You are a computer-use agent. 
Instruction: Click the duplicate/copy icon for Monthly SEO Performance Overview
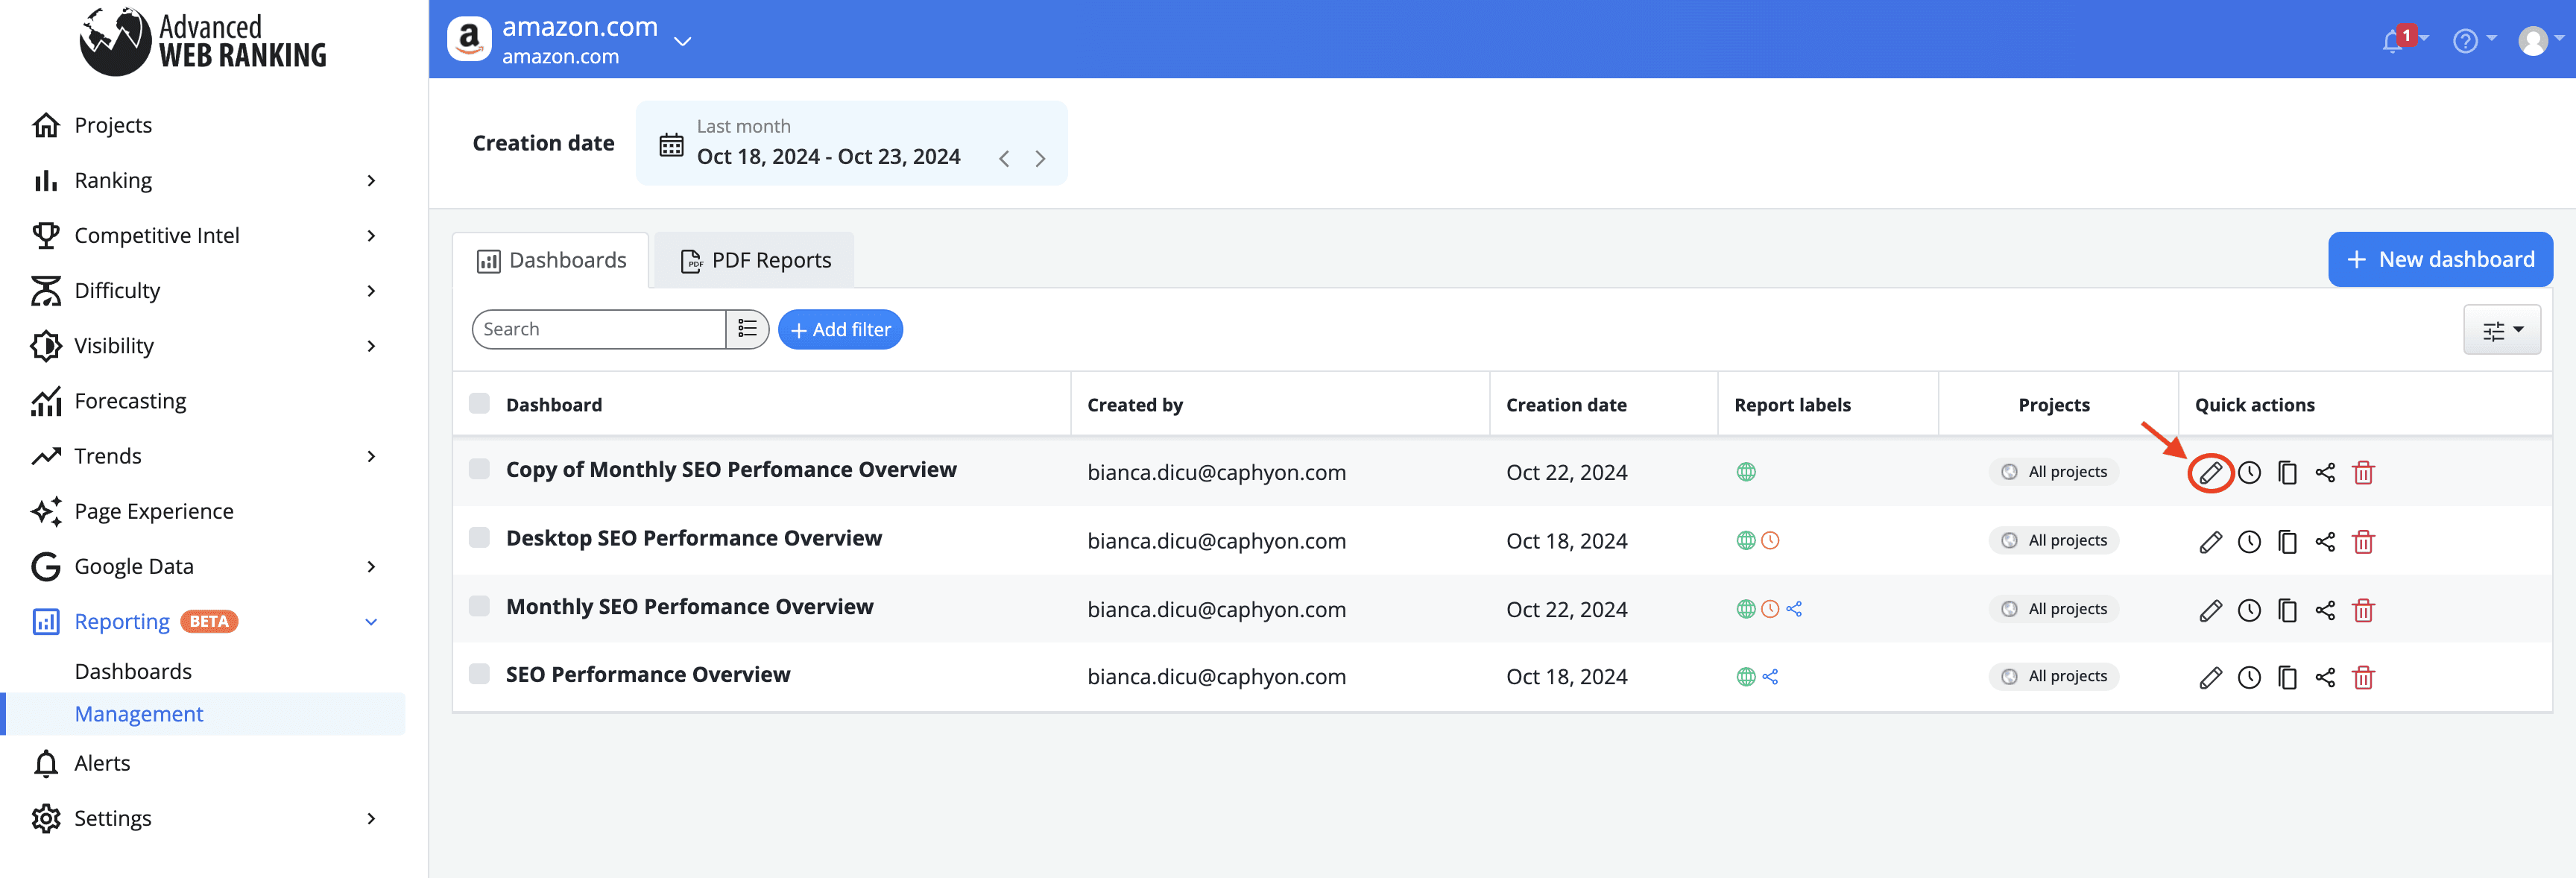pyautogui.click(x=2287, y=610)
